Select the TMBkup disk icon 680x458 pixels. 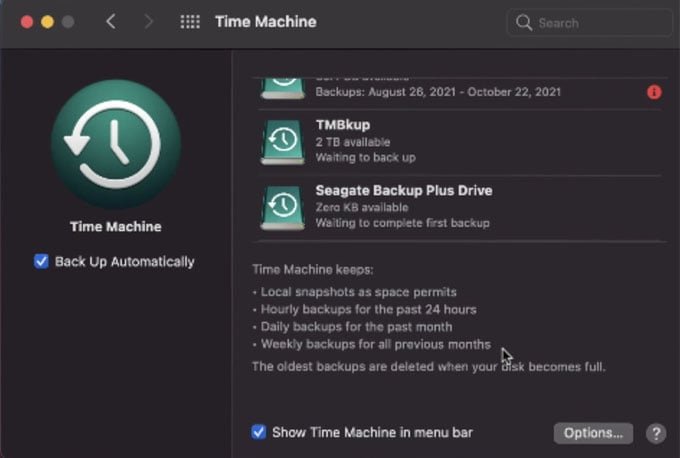(x=283, y=142)
